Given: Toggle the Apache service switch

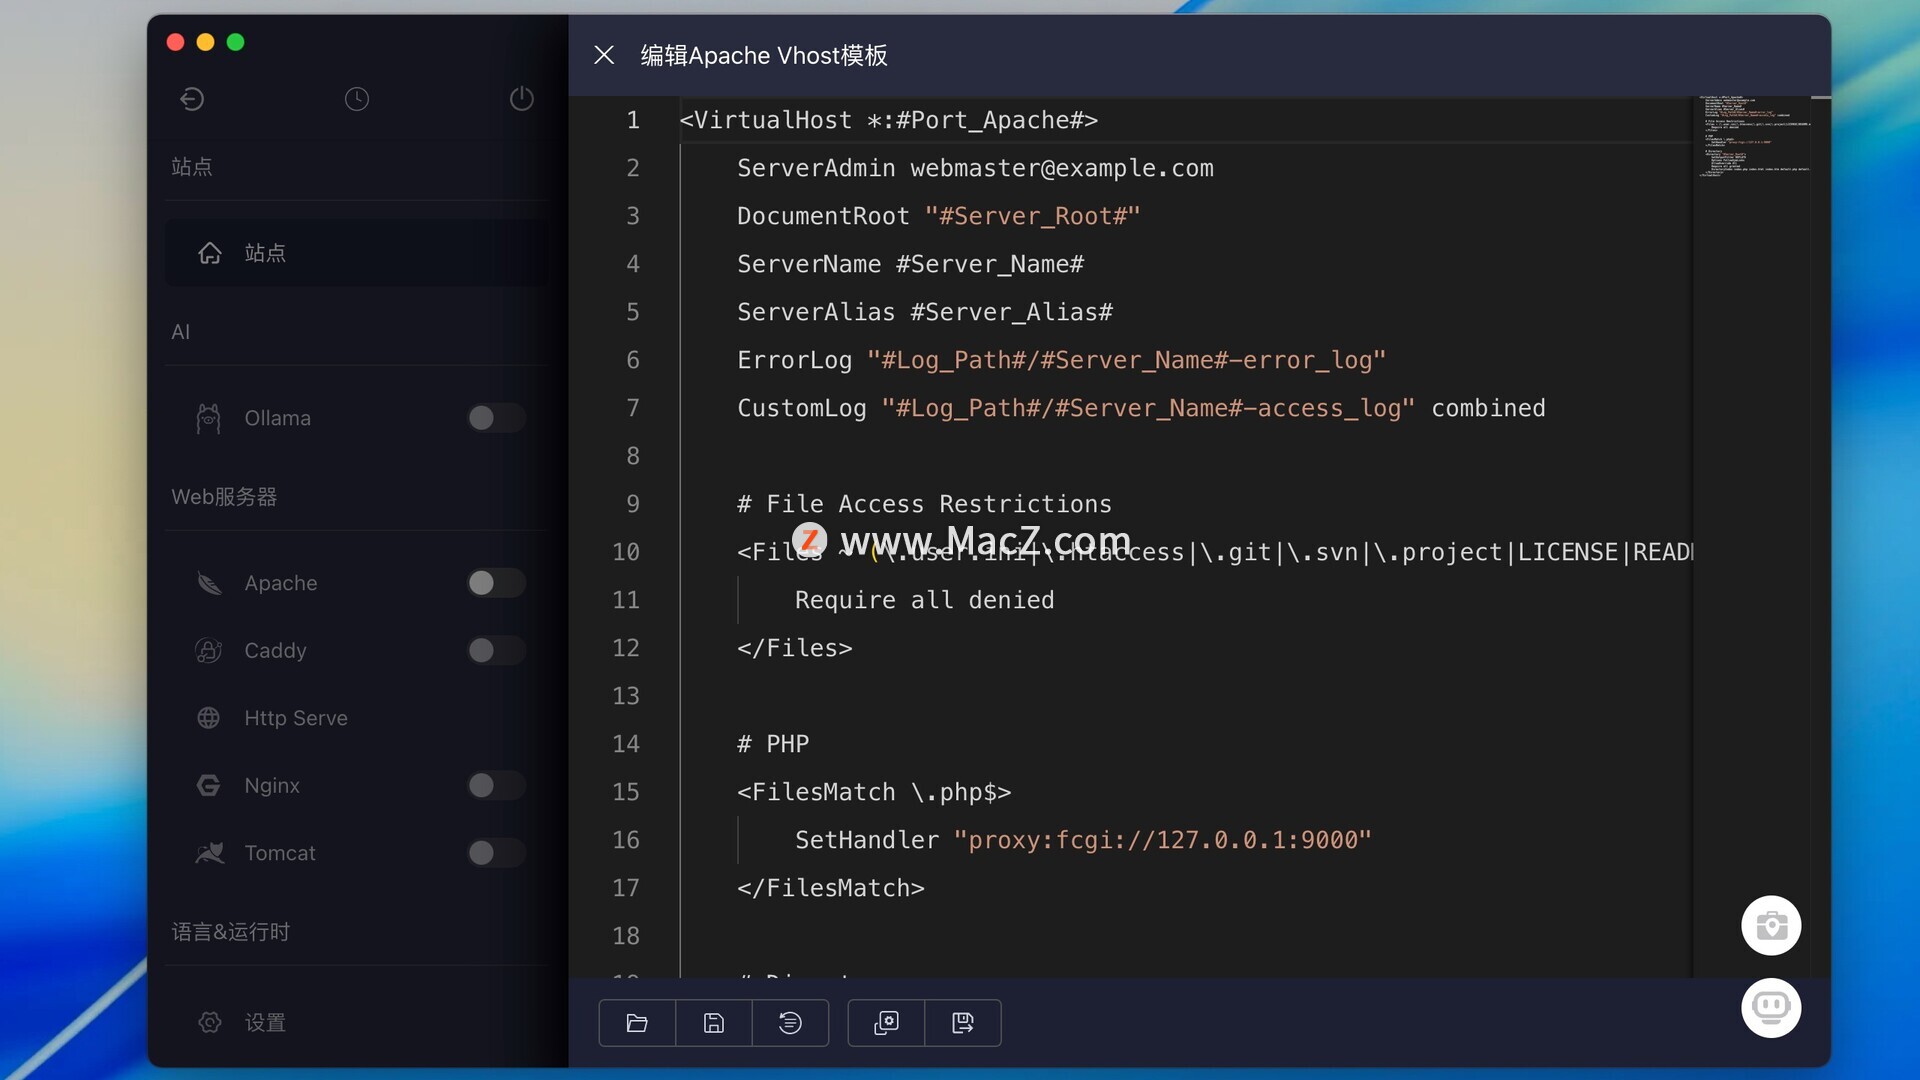Looking at the screenshot, I should point(496,583).
